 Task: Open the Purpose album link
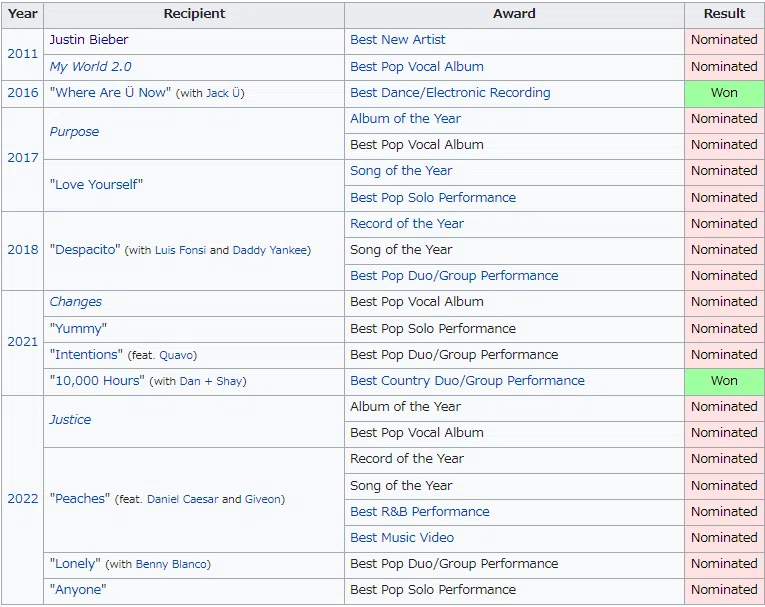pyautogui.click(x=74, y=132)
